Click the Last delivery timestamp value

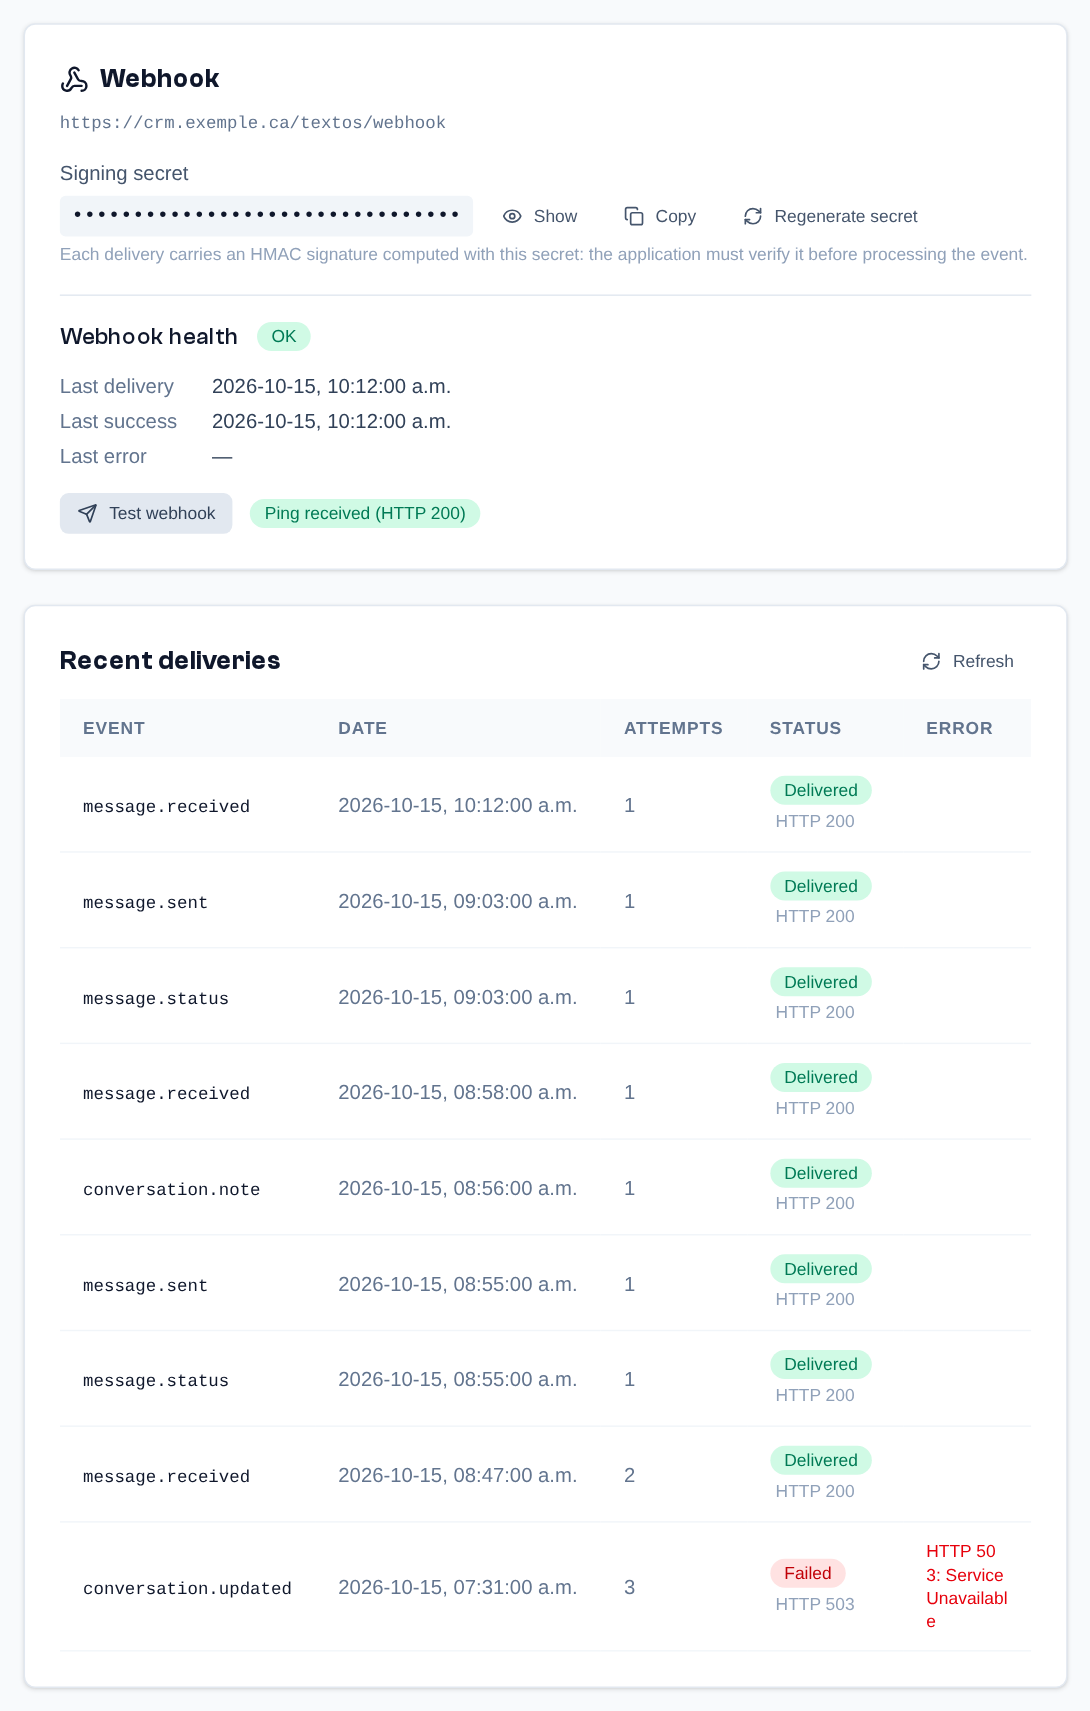click(331, 386)
